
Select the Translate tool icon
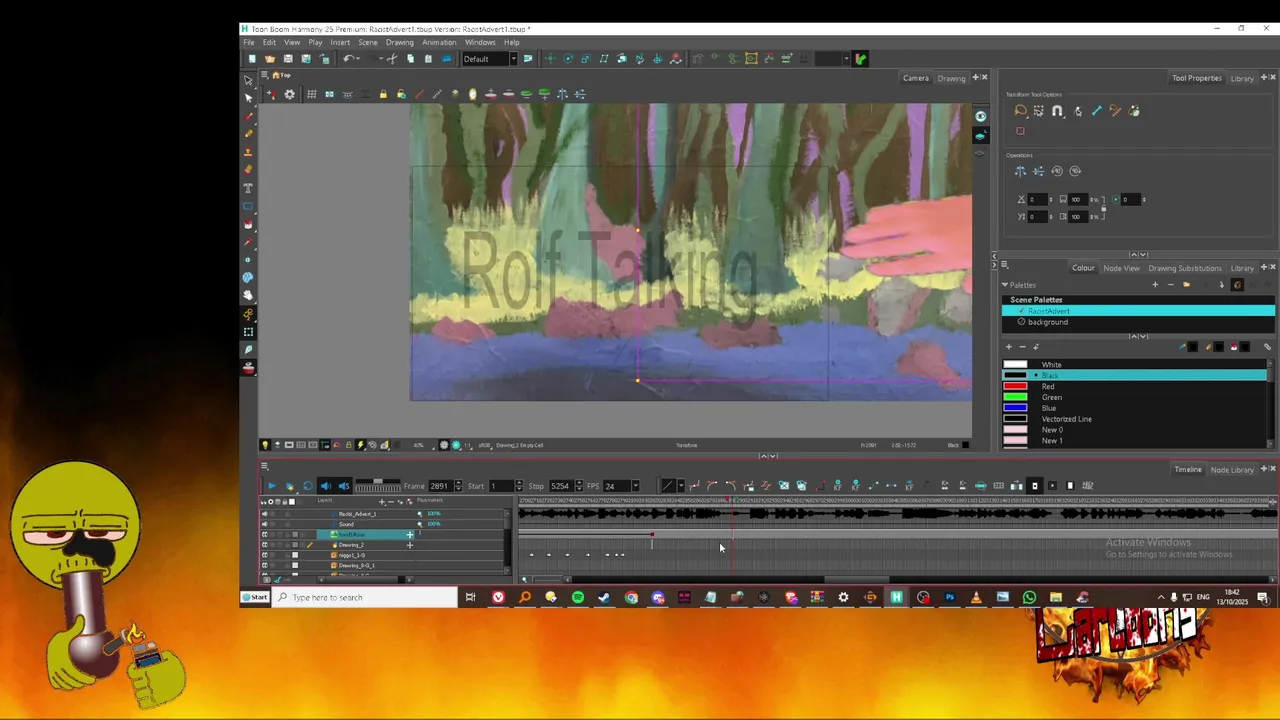(550, 59)
